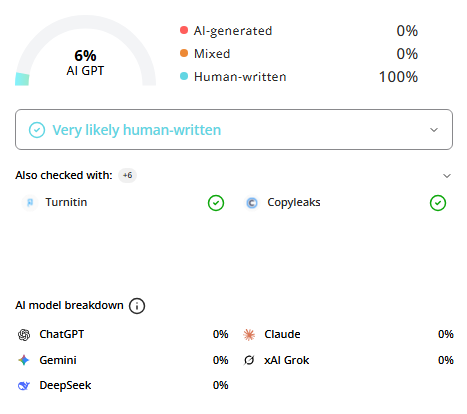
Task: Click the Gemini sparkle icon
Action: pos(24,360)
